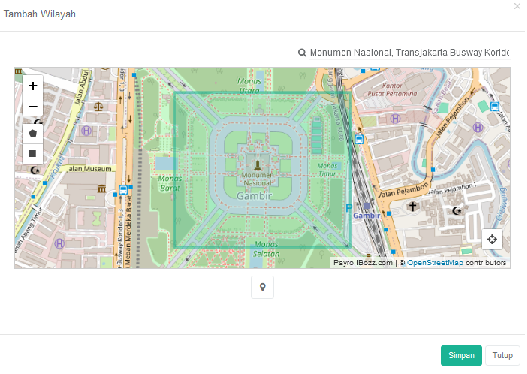Click the church cross icon on map
Screen dimensions: 527x374
pyautogui.click(x=412, y=206)
